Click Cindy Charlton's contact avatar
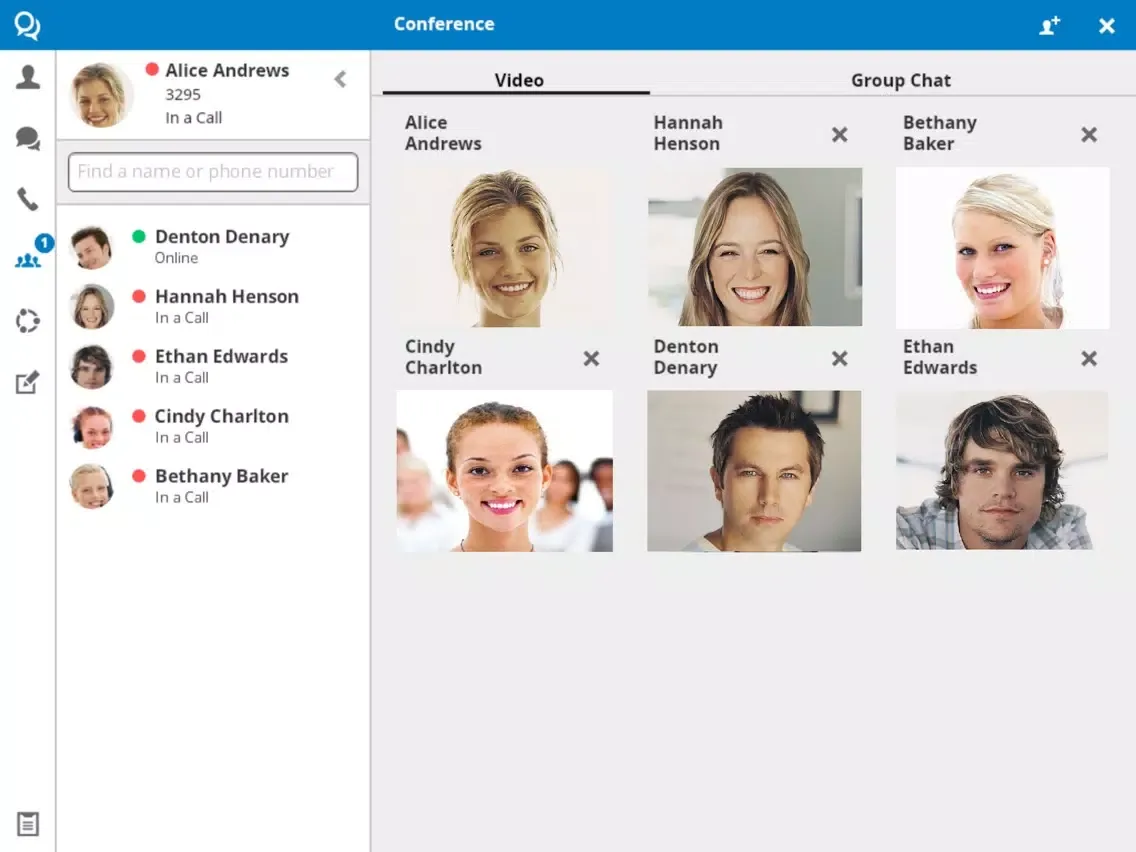1136x852 pixels. tap(92, 427)
